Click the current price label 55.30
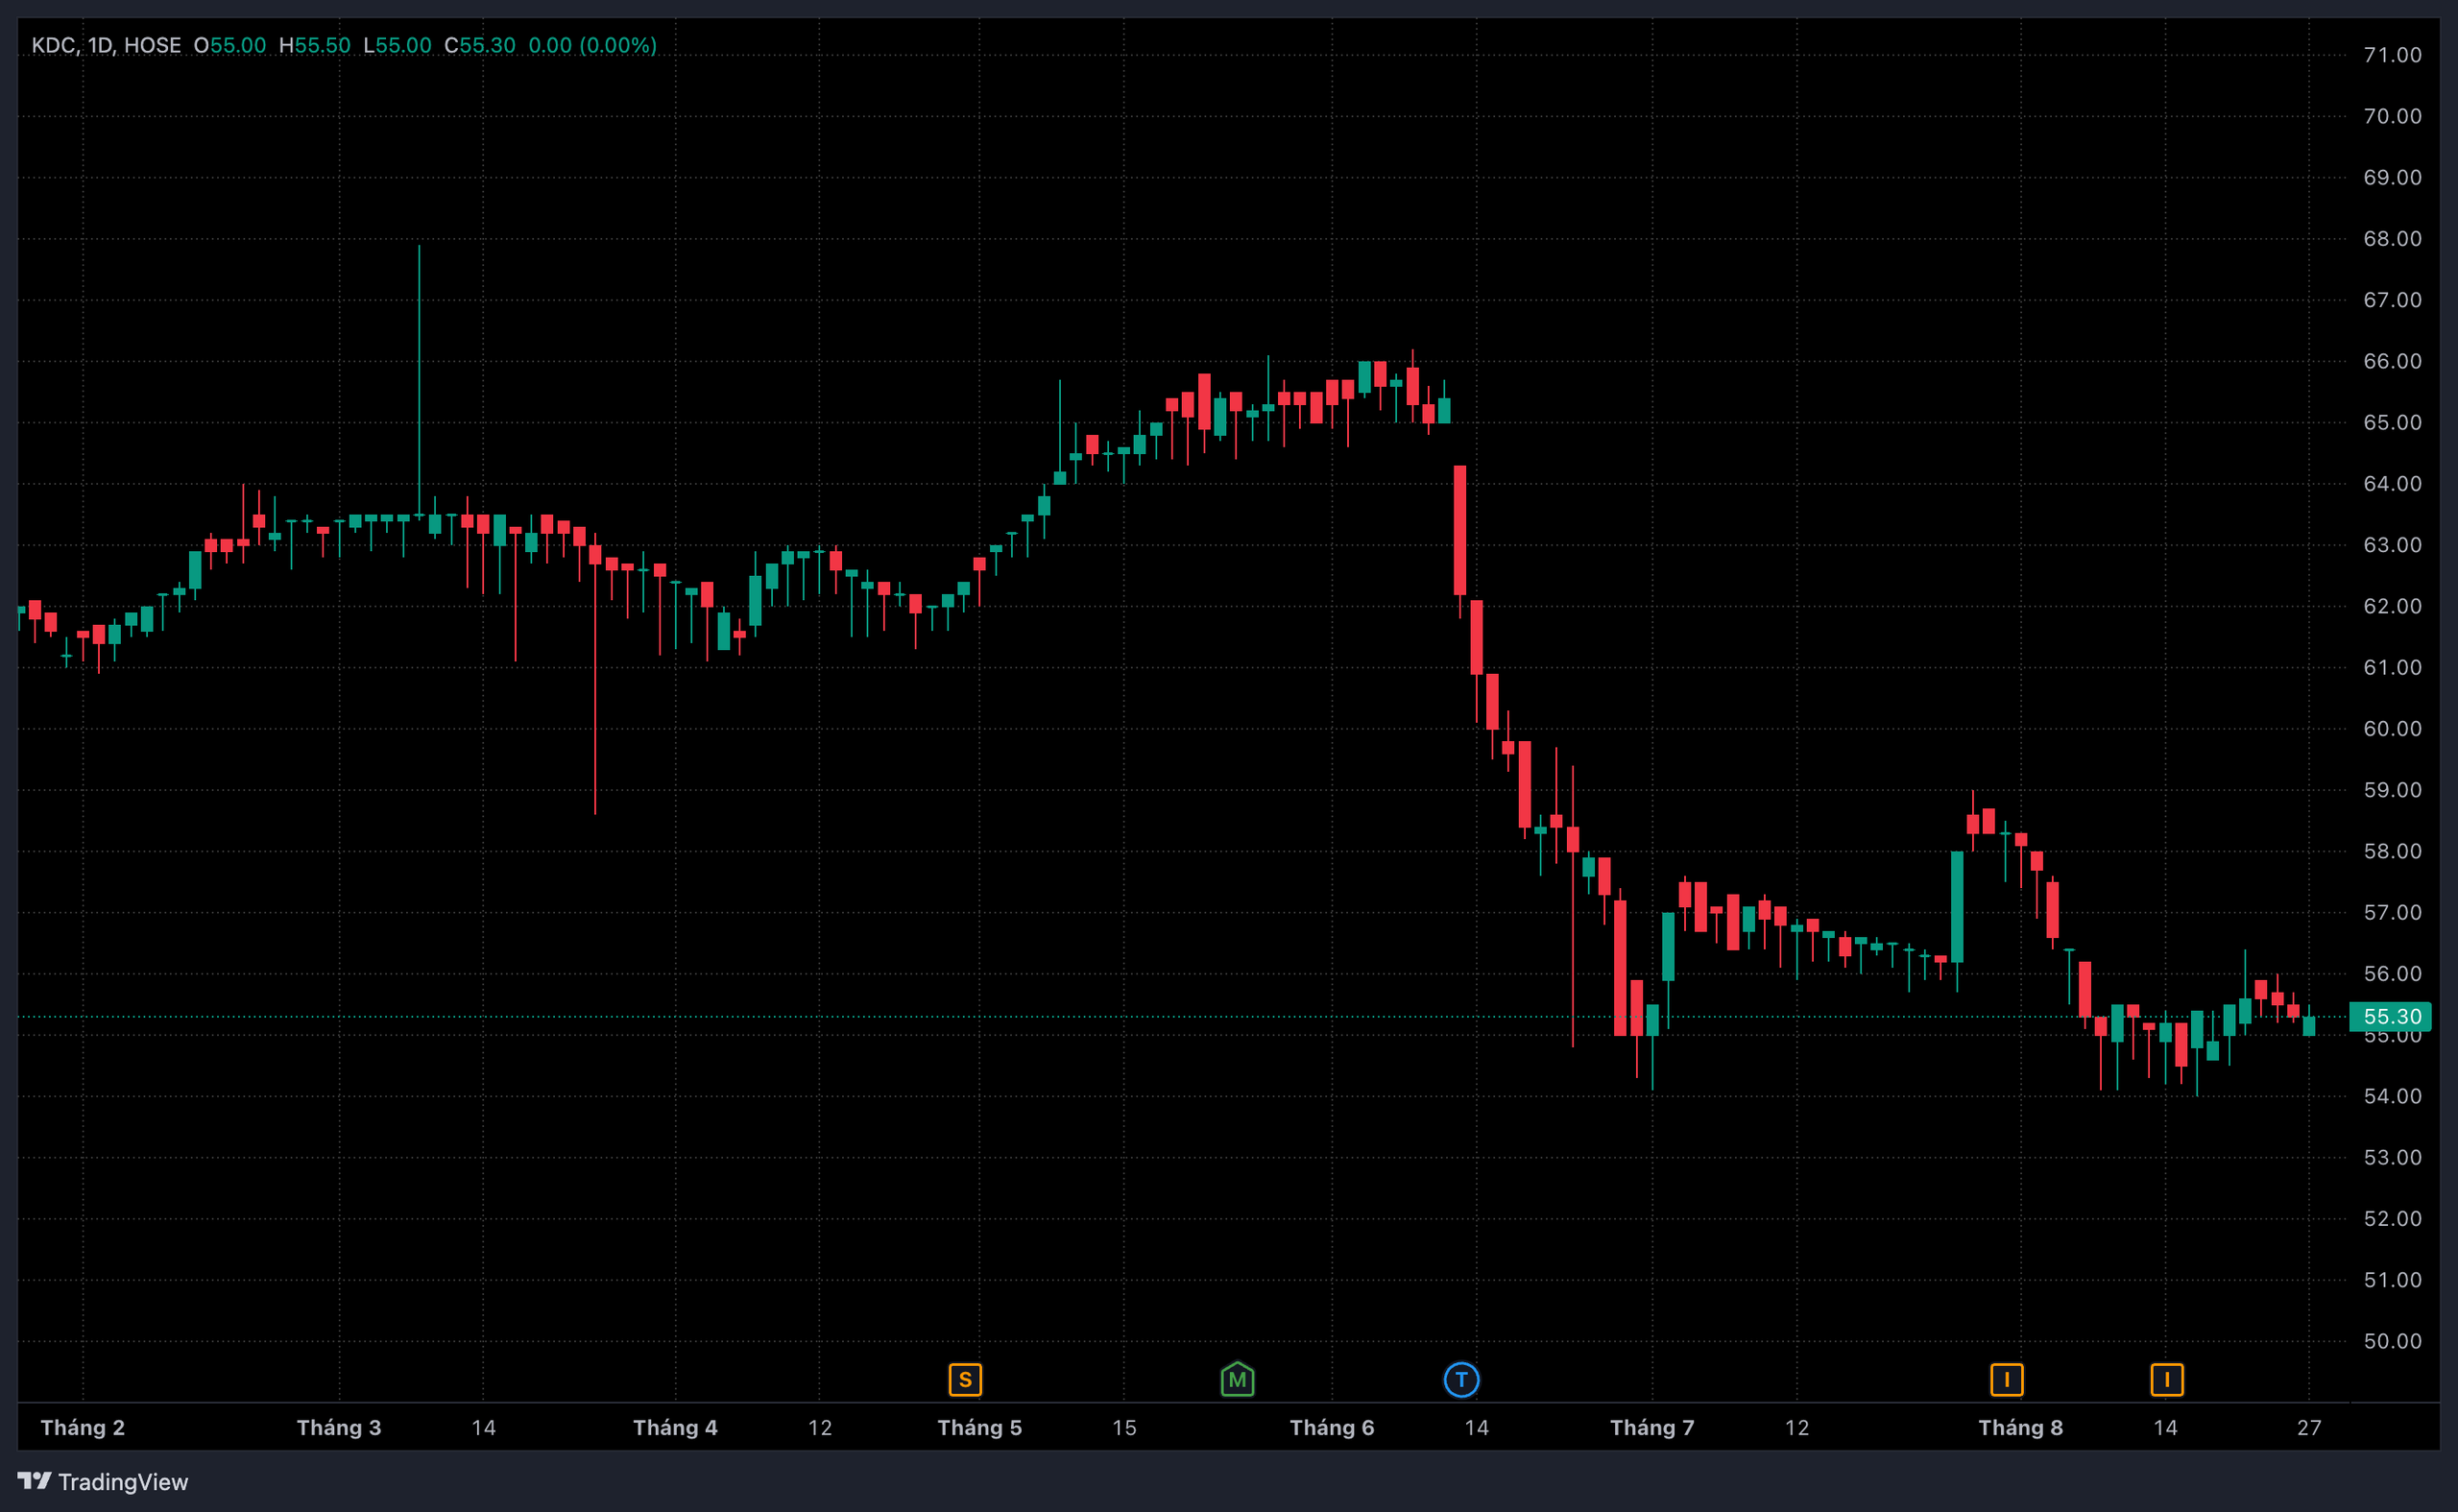 coord(2391,1016)
